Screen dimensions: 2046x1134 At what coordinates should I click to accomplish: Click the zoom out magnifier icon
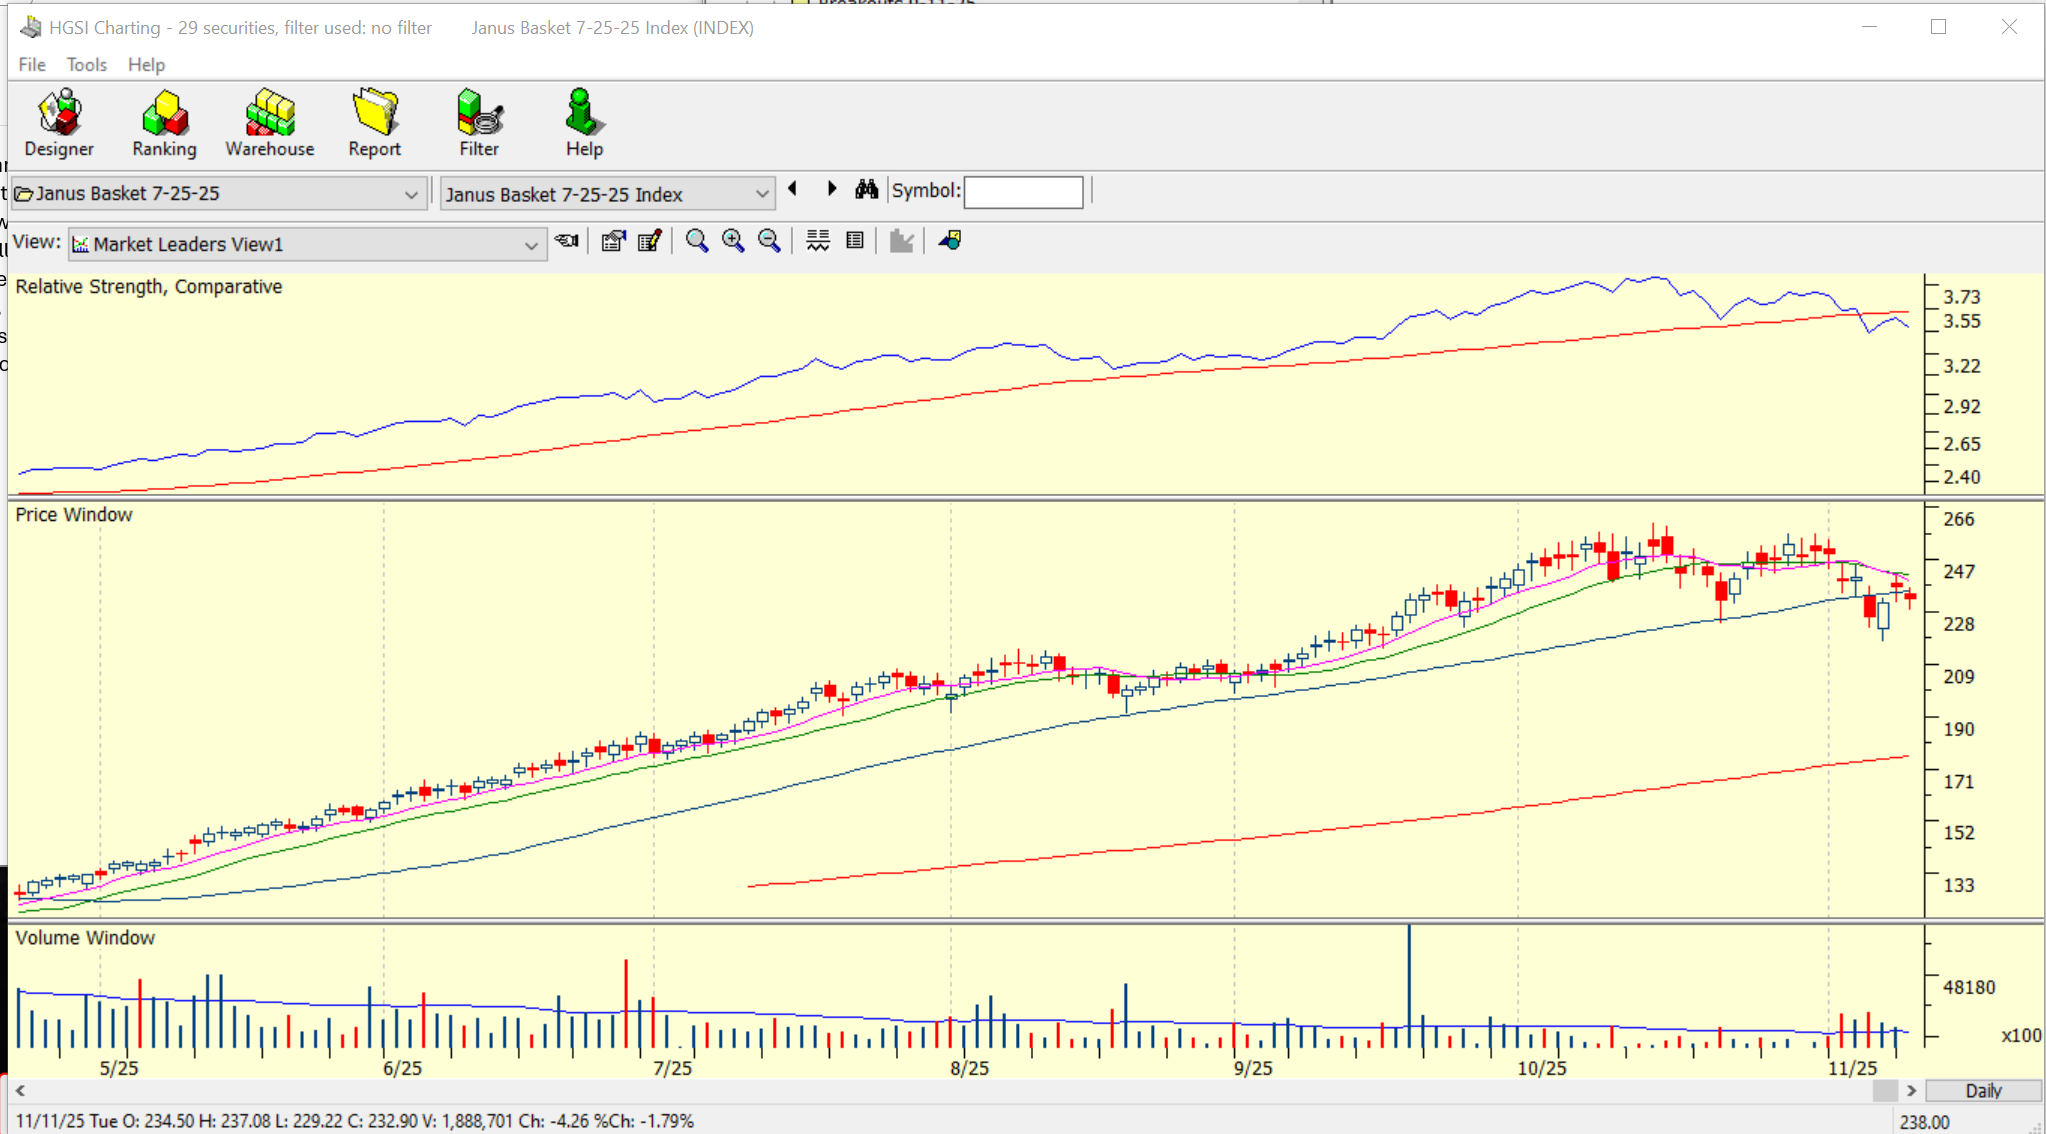tap(769, 241)
